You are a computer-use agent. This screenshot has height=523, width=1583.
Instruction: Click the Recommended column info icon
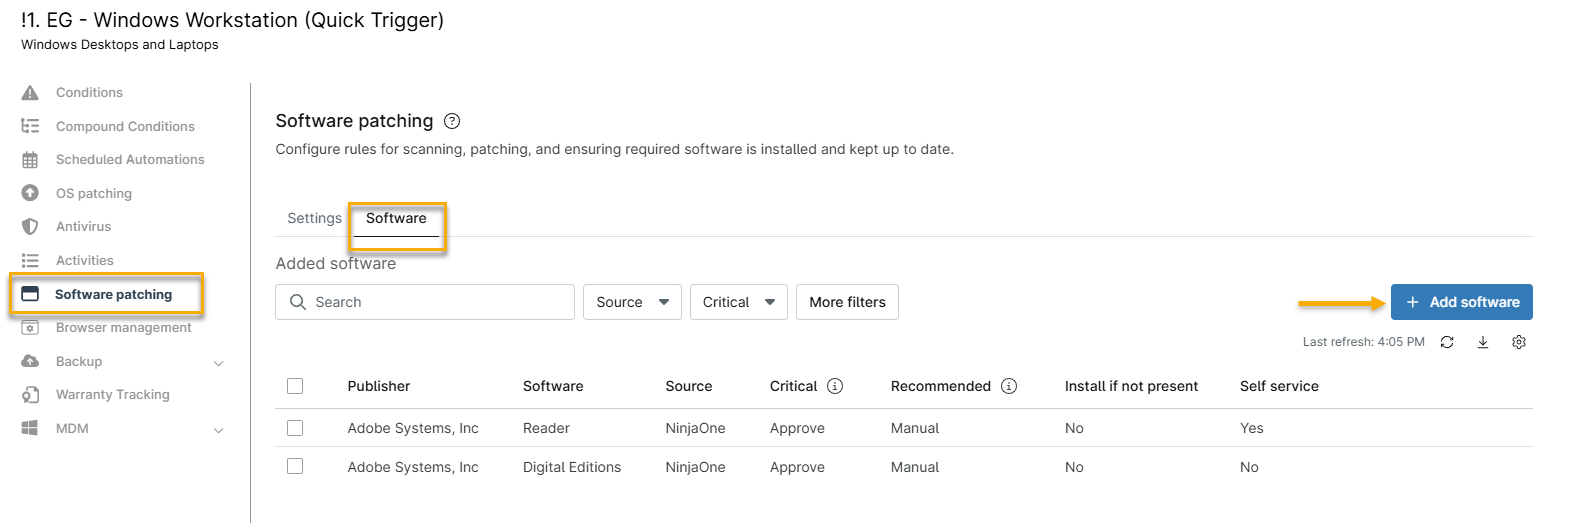(x=1009, y=386)
